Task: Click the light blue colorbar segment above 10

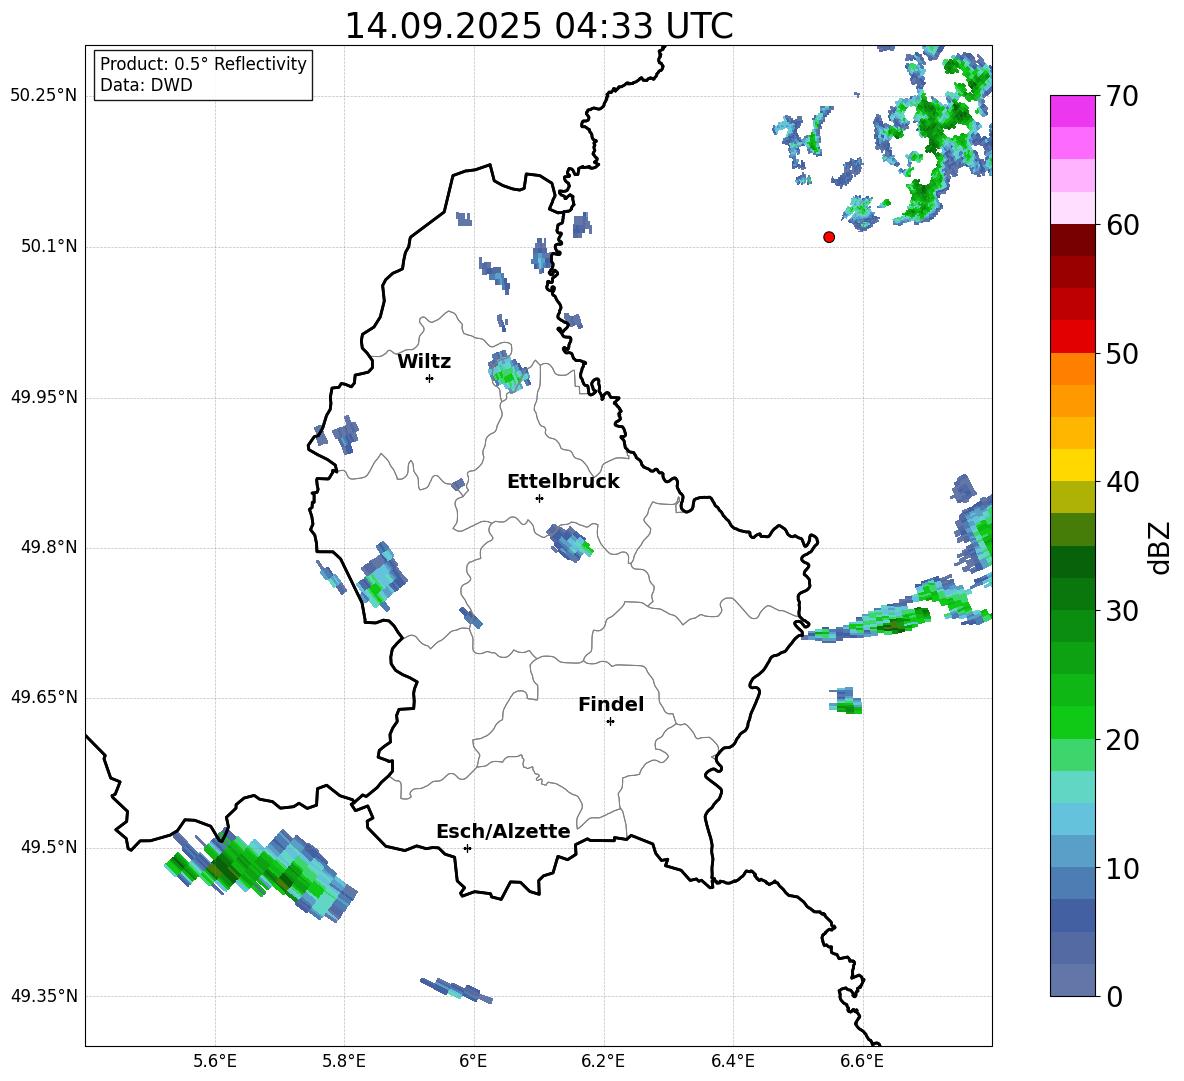Action: click(x=1072, y=852)
